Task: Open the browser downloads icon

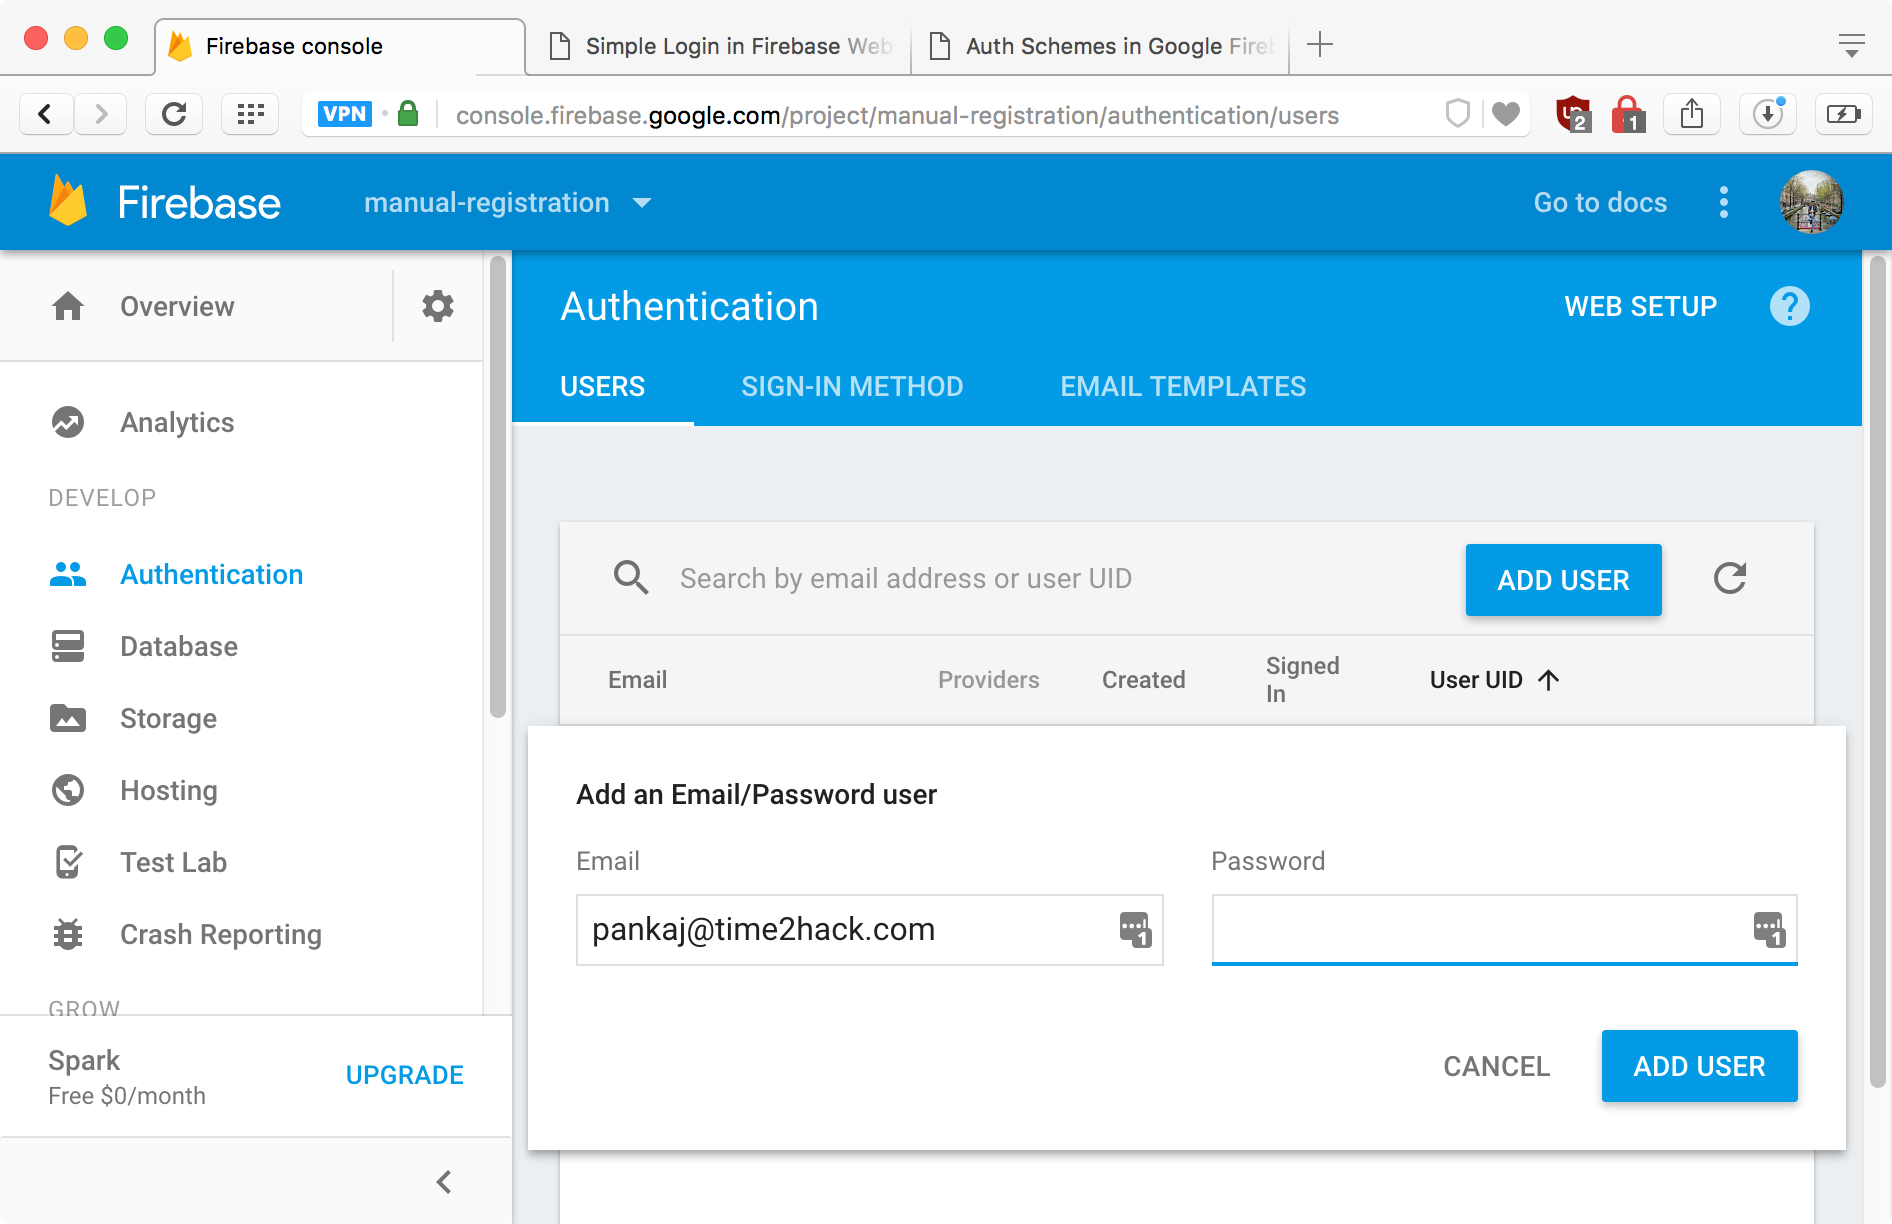Action: tap(1768, 114)
